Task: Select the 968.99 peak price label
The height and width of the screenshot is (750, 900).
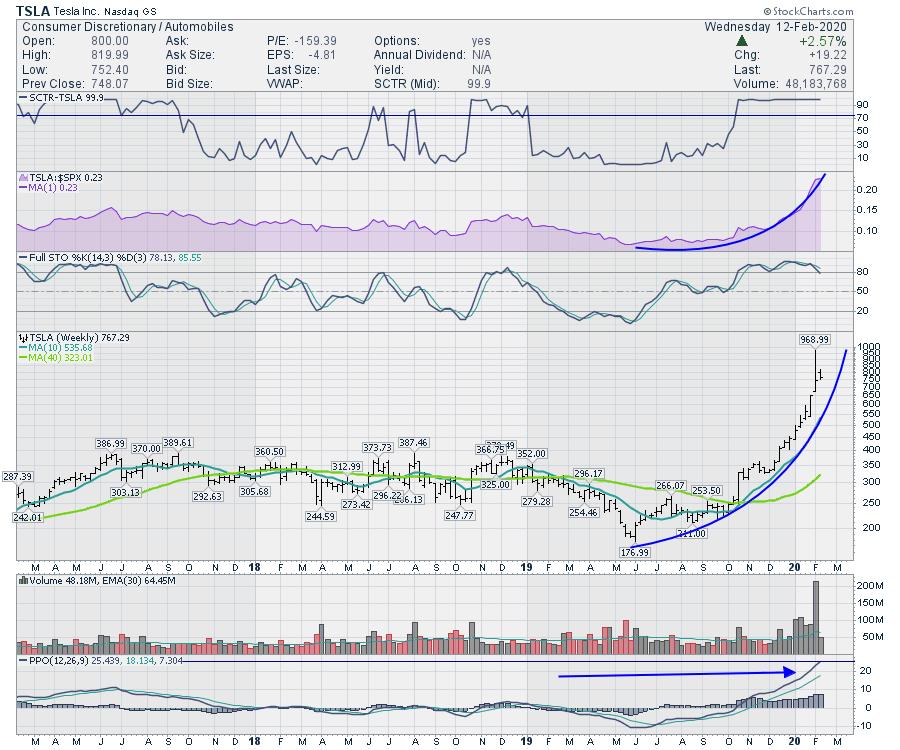Action: click(x=816, y=339)
